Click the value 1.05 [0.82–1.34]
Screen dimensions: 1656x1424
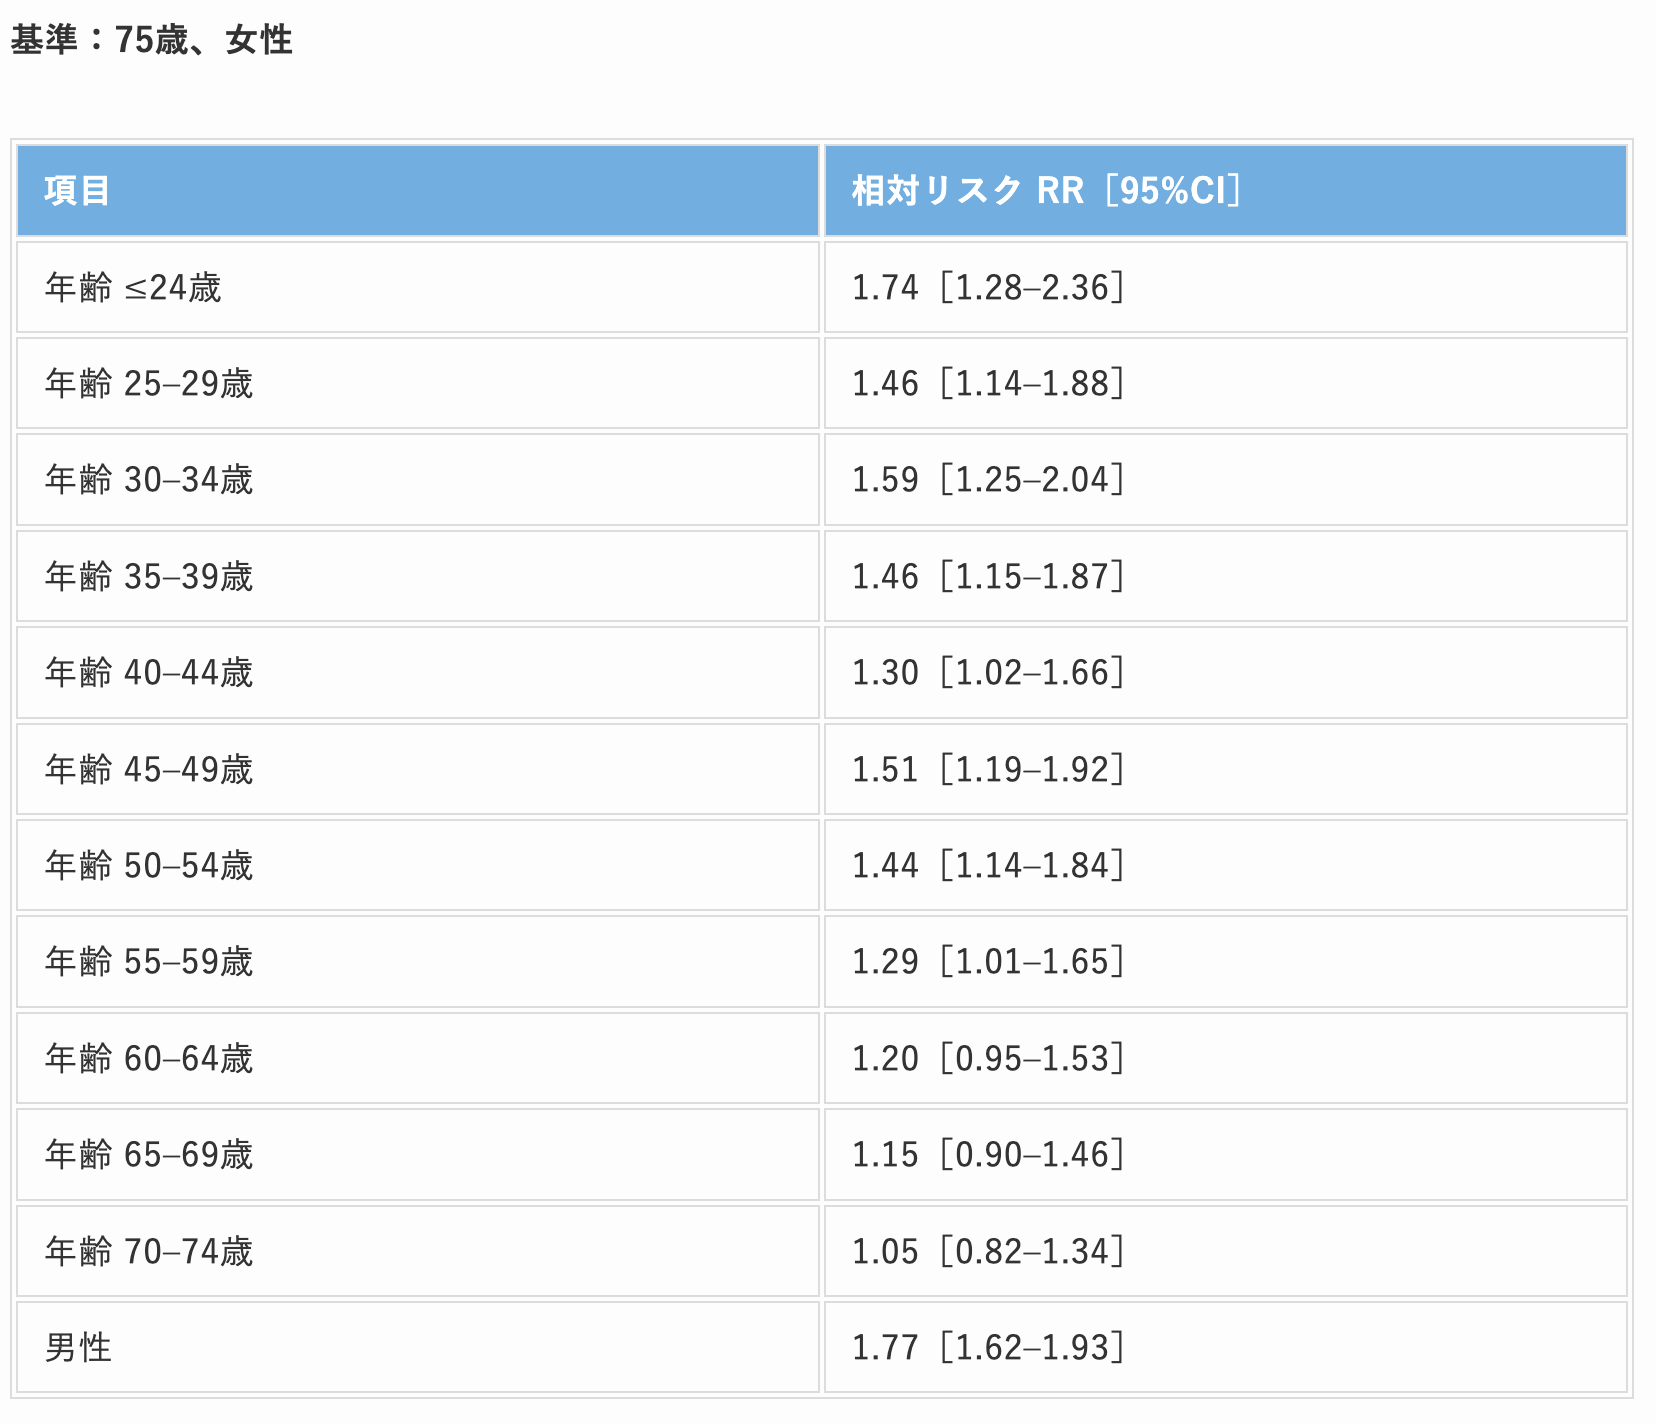pos(987,1252)
